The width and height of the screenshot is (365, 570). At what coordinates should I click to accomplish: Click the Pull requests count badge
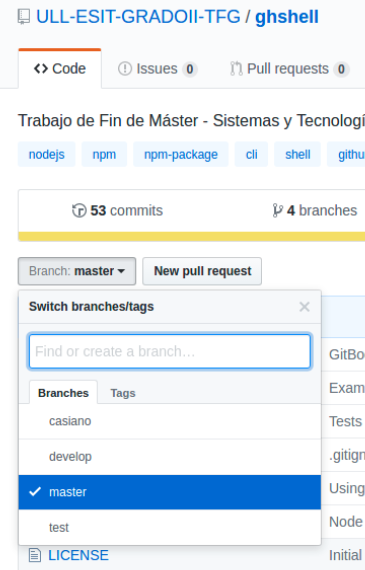pyautogui.click(x=341, y=69)
